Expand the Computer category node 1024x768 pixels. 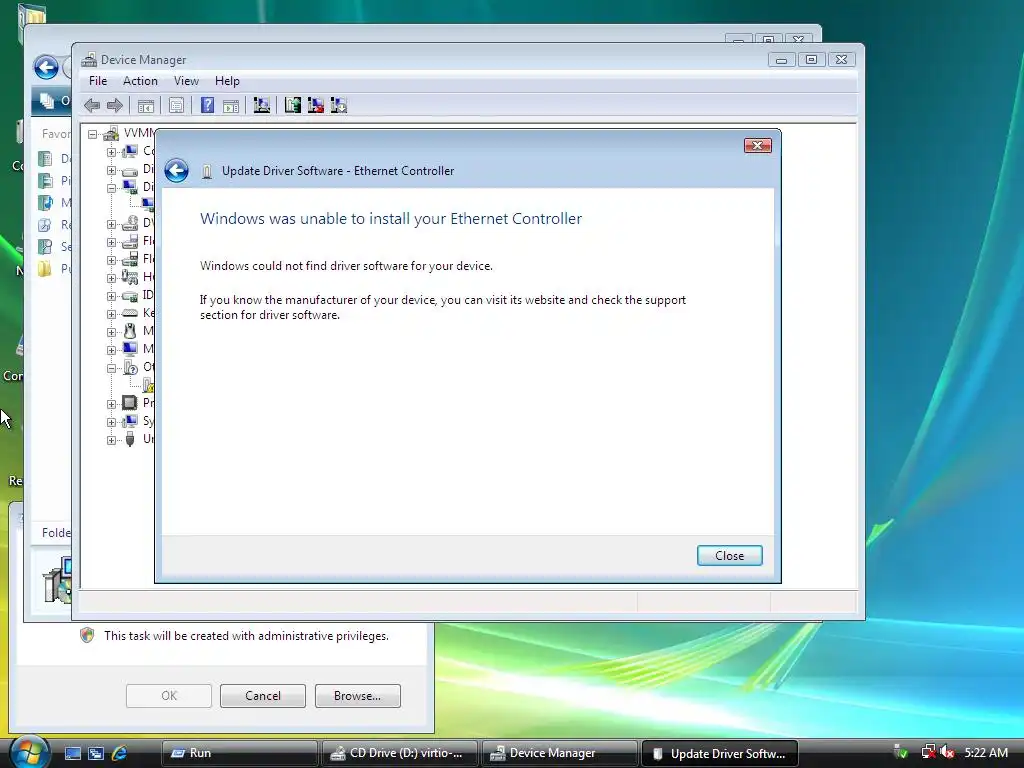click(x=112, y=152)
